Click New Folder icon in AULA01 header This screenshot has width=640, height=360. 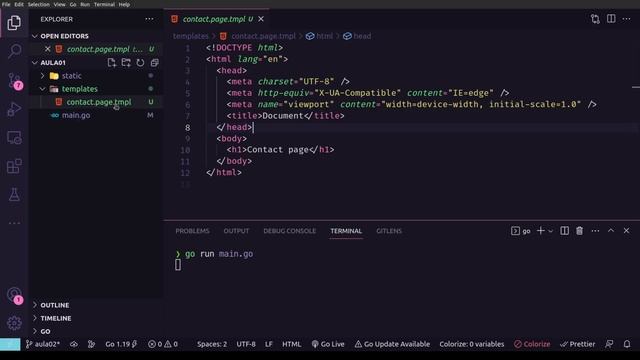[126, 62]
